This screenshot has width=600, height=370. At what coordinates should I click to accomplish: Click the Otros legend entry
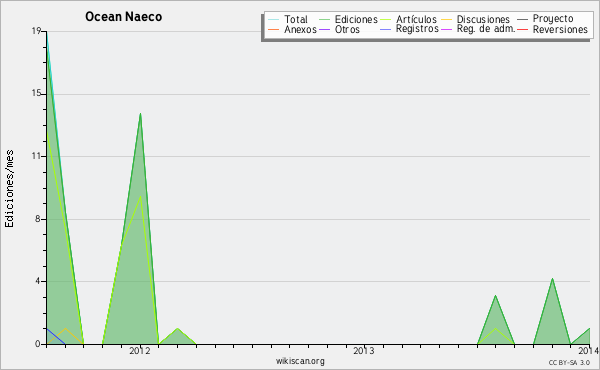pos(339,29)
